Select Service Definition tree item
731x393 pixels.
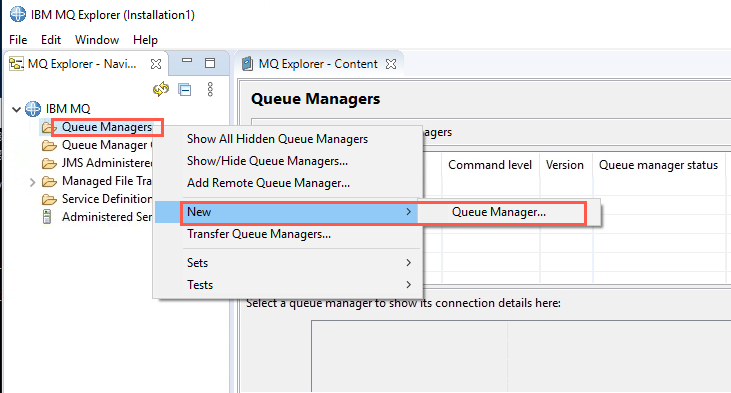coord(107,199)
